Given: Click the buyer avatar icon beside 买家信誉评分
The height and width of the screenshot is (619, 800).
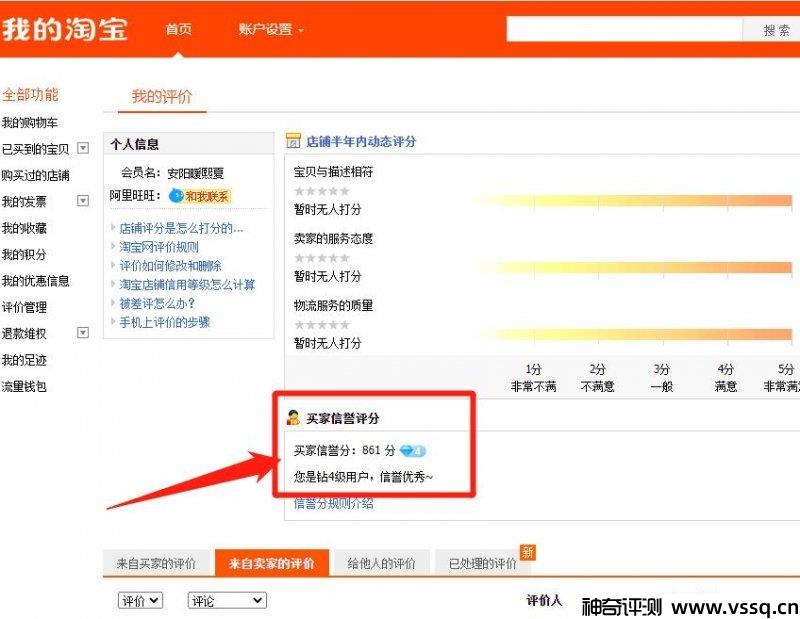Looking at the screenshot, I should [x=293, y=418].
